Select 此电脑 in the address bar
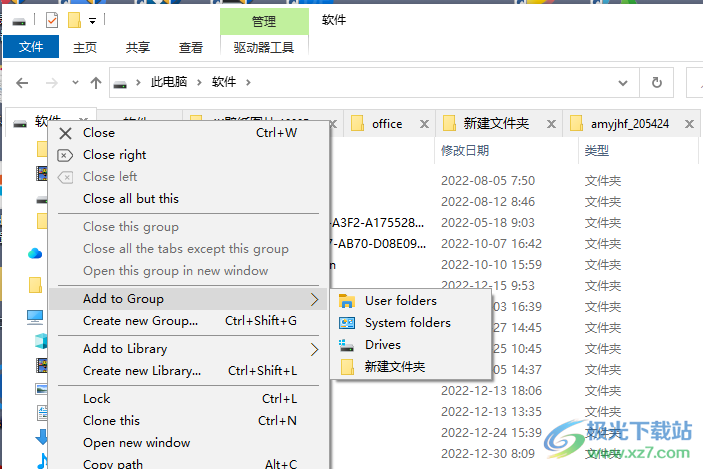 (169, 82)
